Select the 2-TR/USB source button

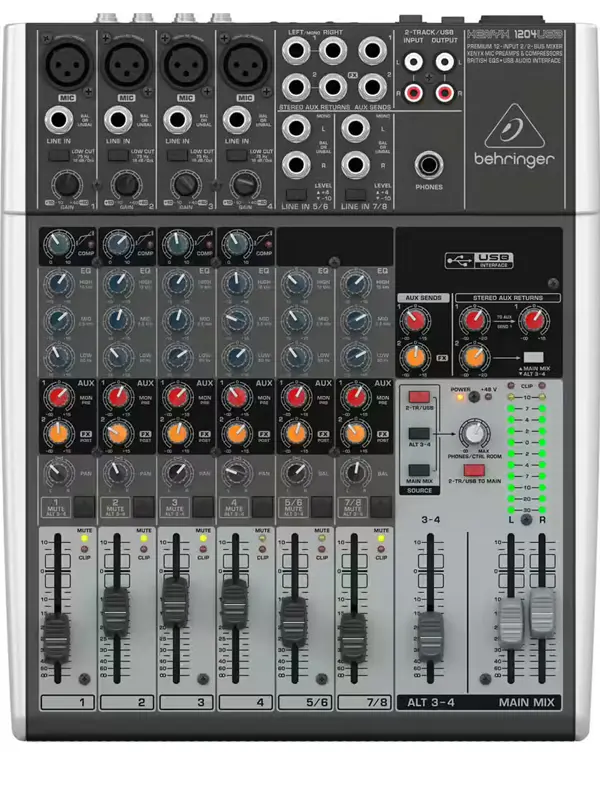[419, 397]
